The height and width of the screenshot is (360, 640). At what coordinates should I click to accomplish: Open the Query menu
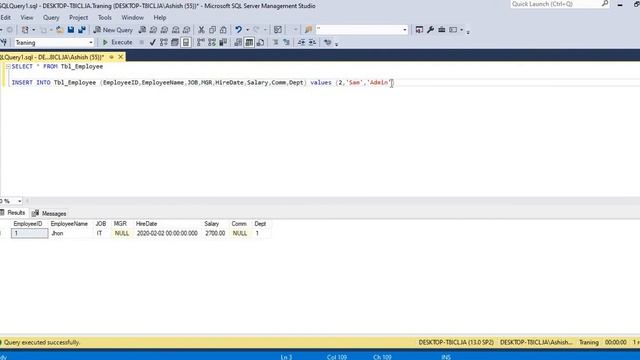tap(51, 18)
